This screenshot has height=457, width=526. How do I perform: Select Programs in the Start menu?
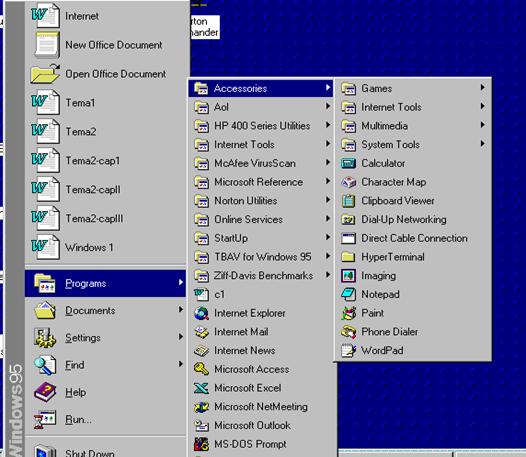[105, 284]
